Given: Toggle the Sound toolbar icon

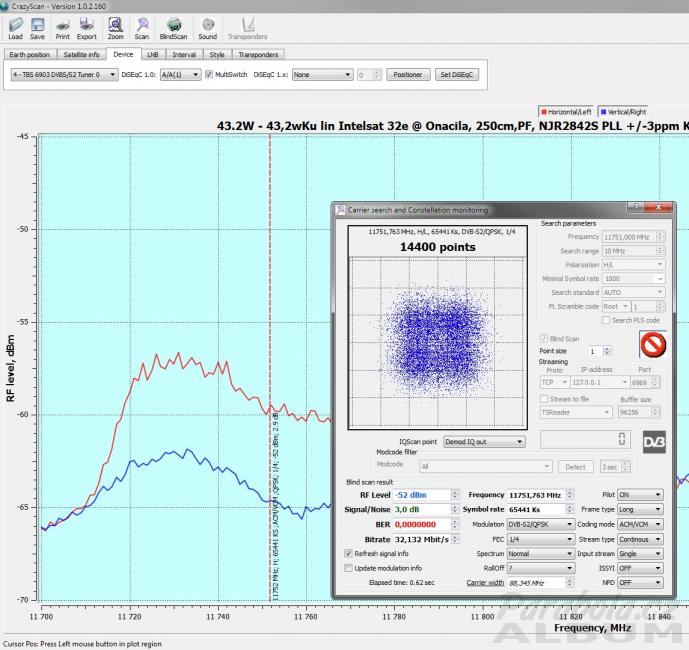Looking at the screenshot, I should tap(207, 29).
